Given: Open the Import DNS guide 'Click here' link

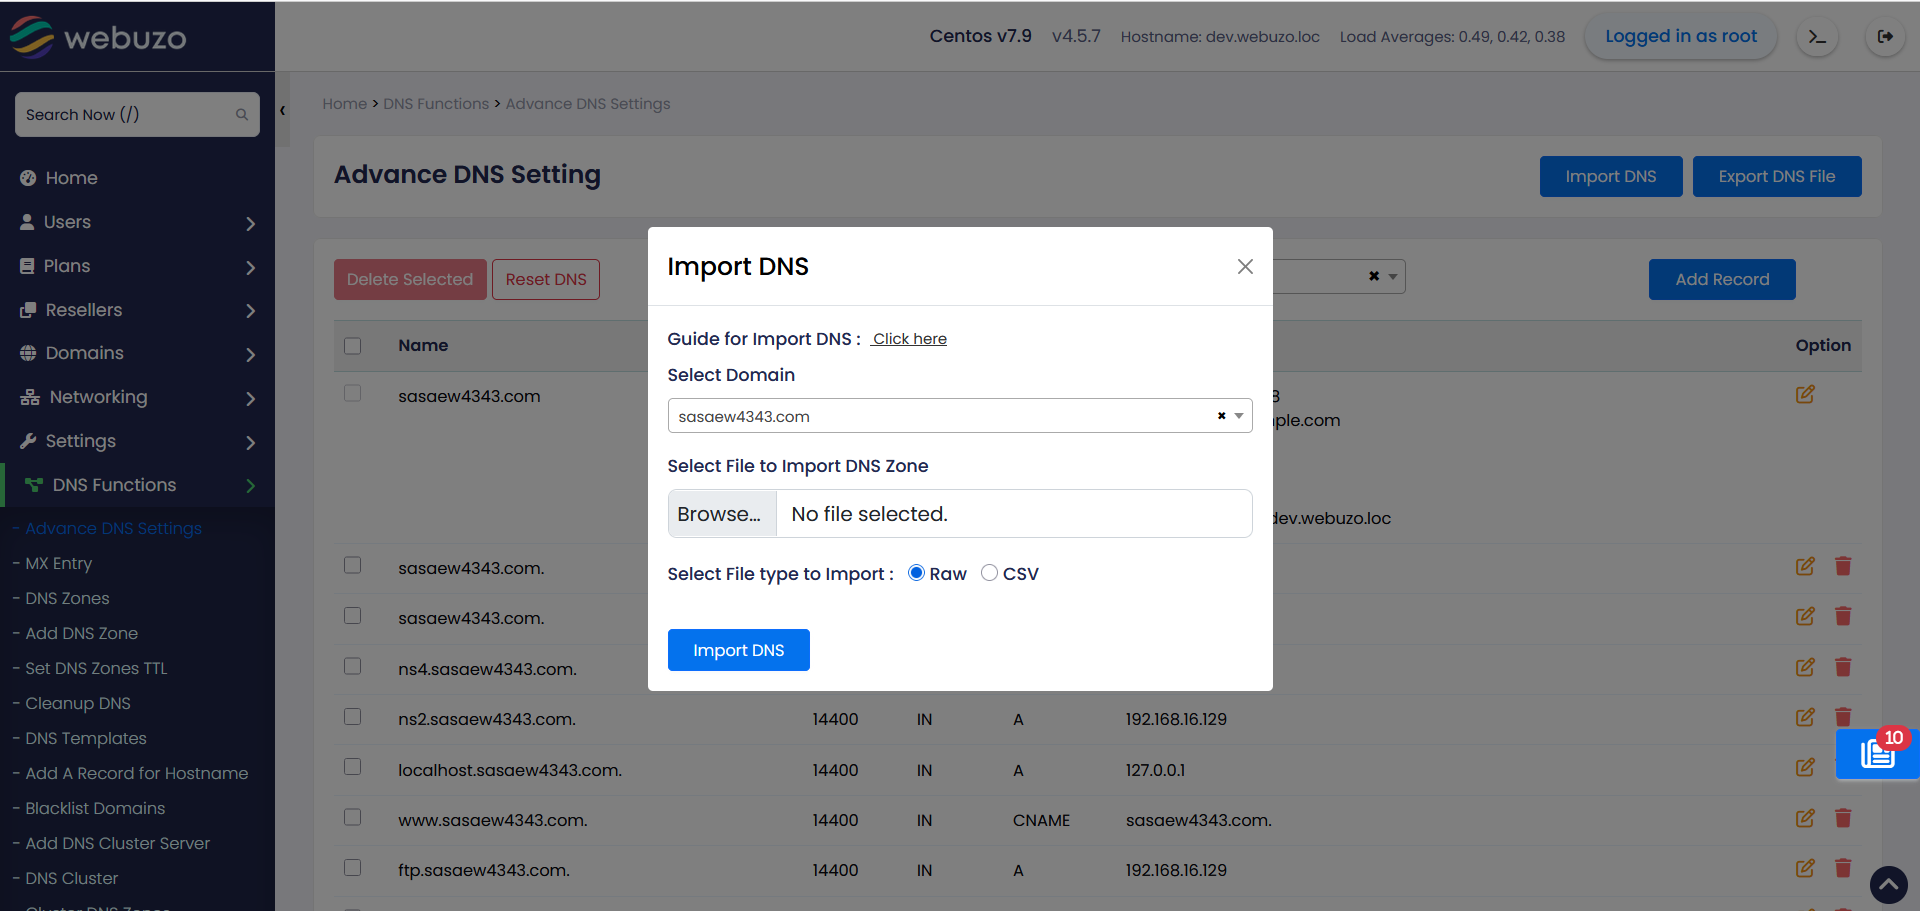Looking at the screenshot, I should pyautogui.click(x=909, y=339).
